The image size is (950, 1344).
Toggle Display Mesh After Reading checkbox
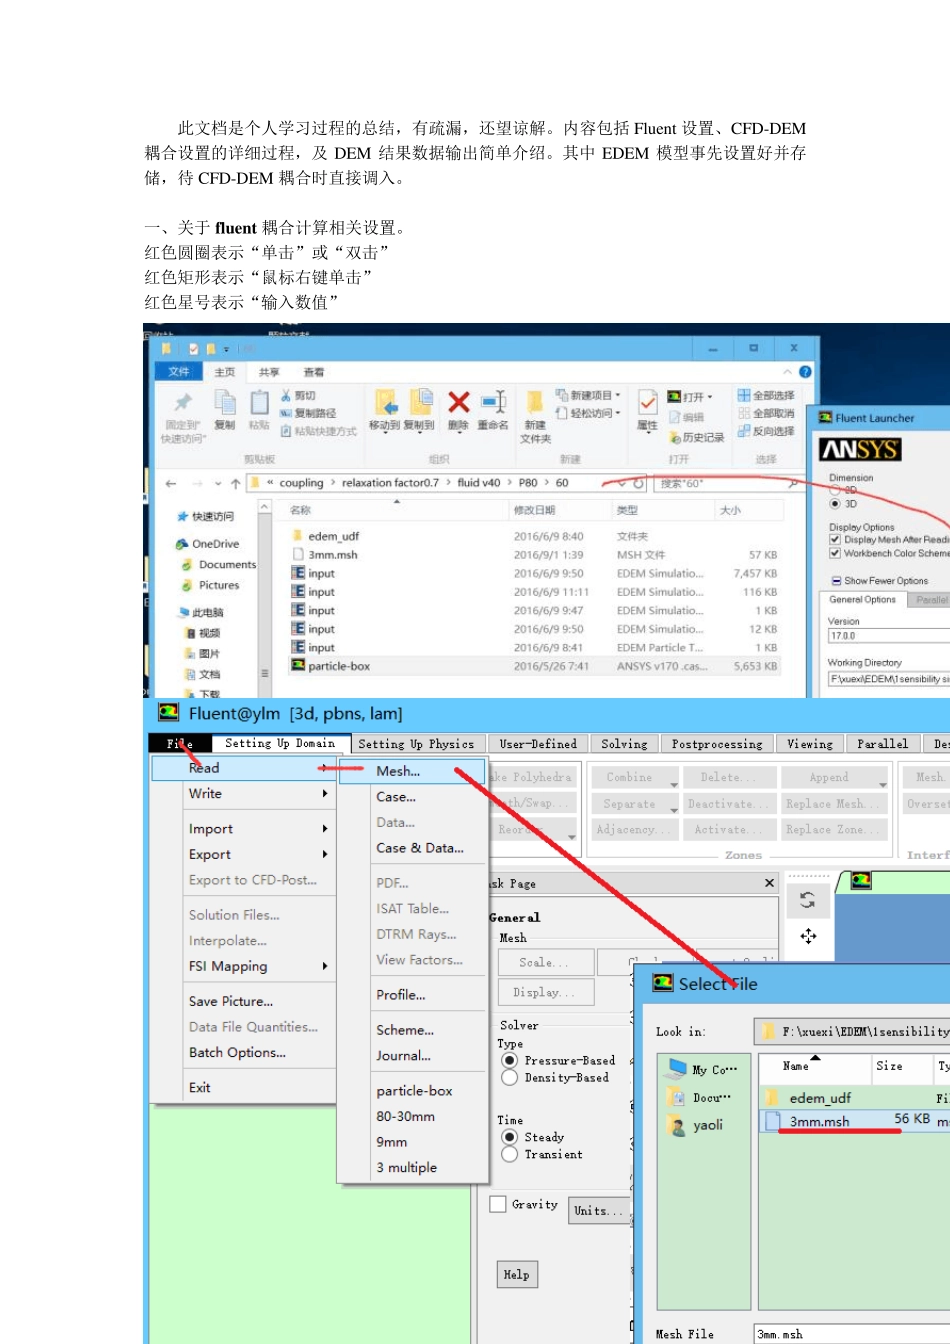click(835, 539)
